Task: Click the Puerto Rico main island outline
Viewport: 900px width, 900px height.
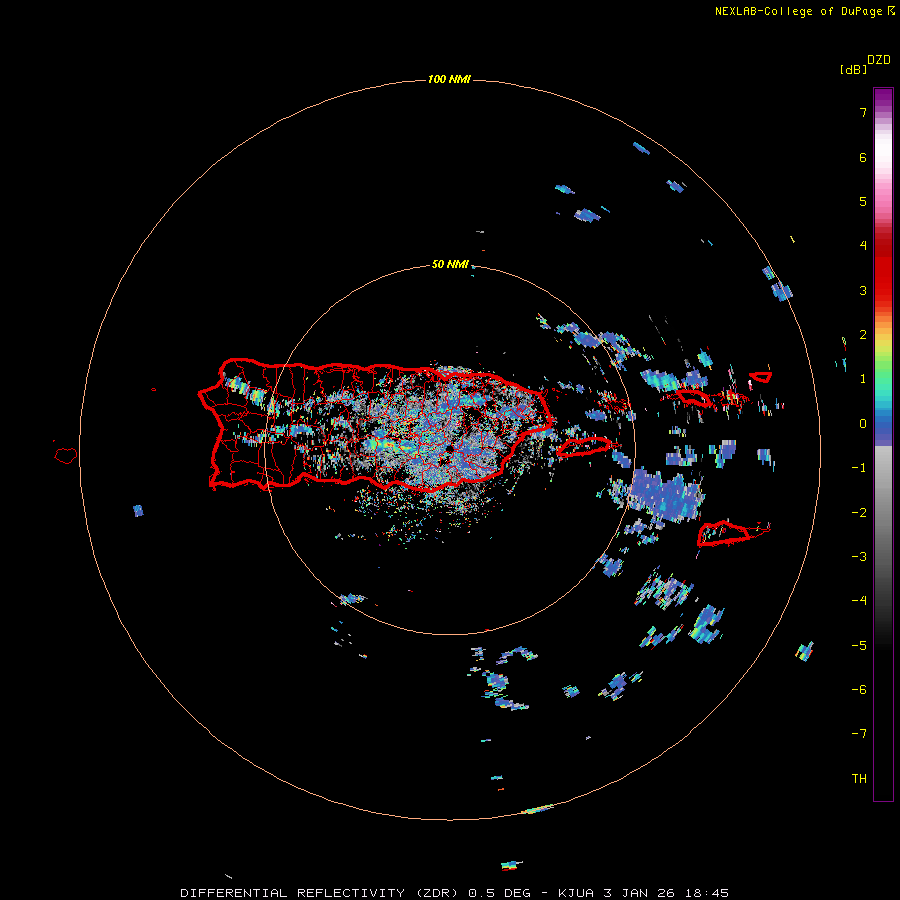Action: [x=376, y=425]
